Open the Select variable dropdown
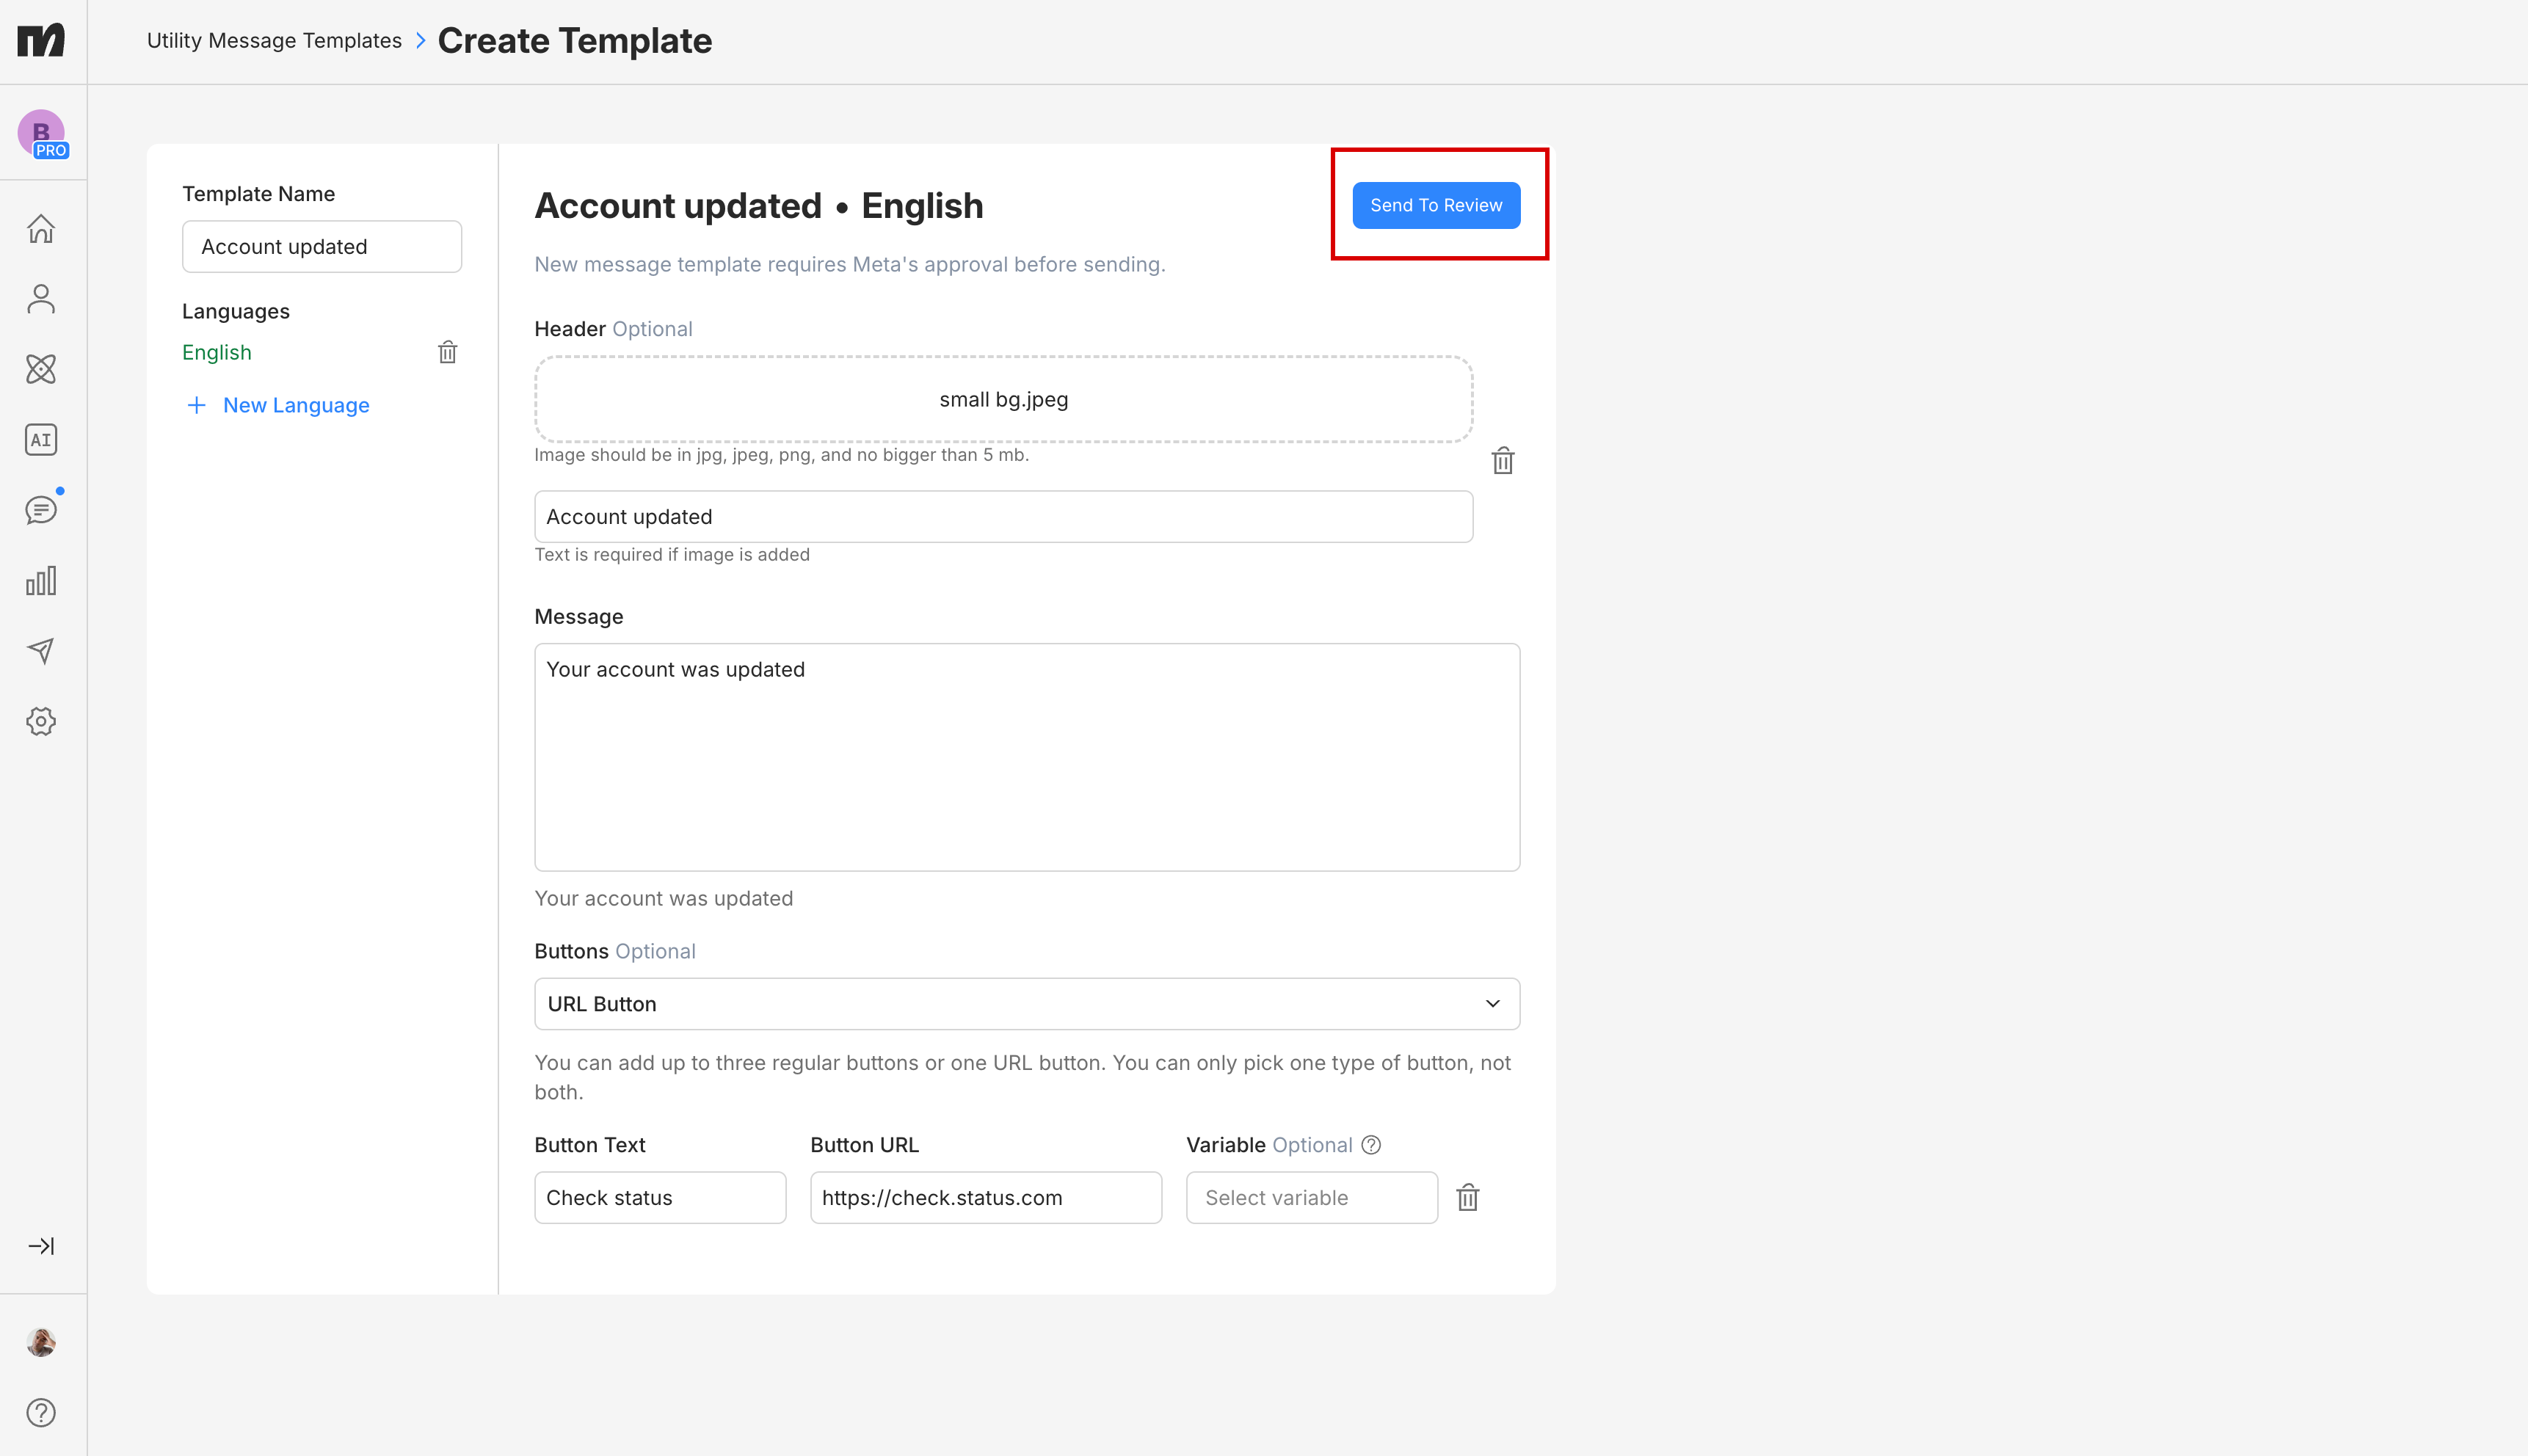This screenshot has width=2528, height=1456. [x=1311, y=1197]
